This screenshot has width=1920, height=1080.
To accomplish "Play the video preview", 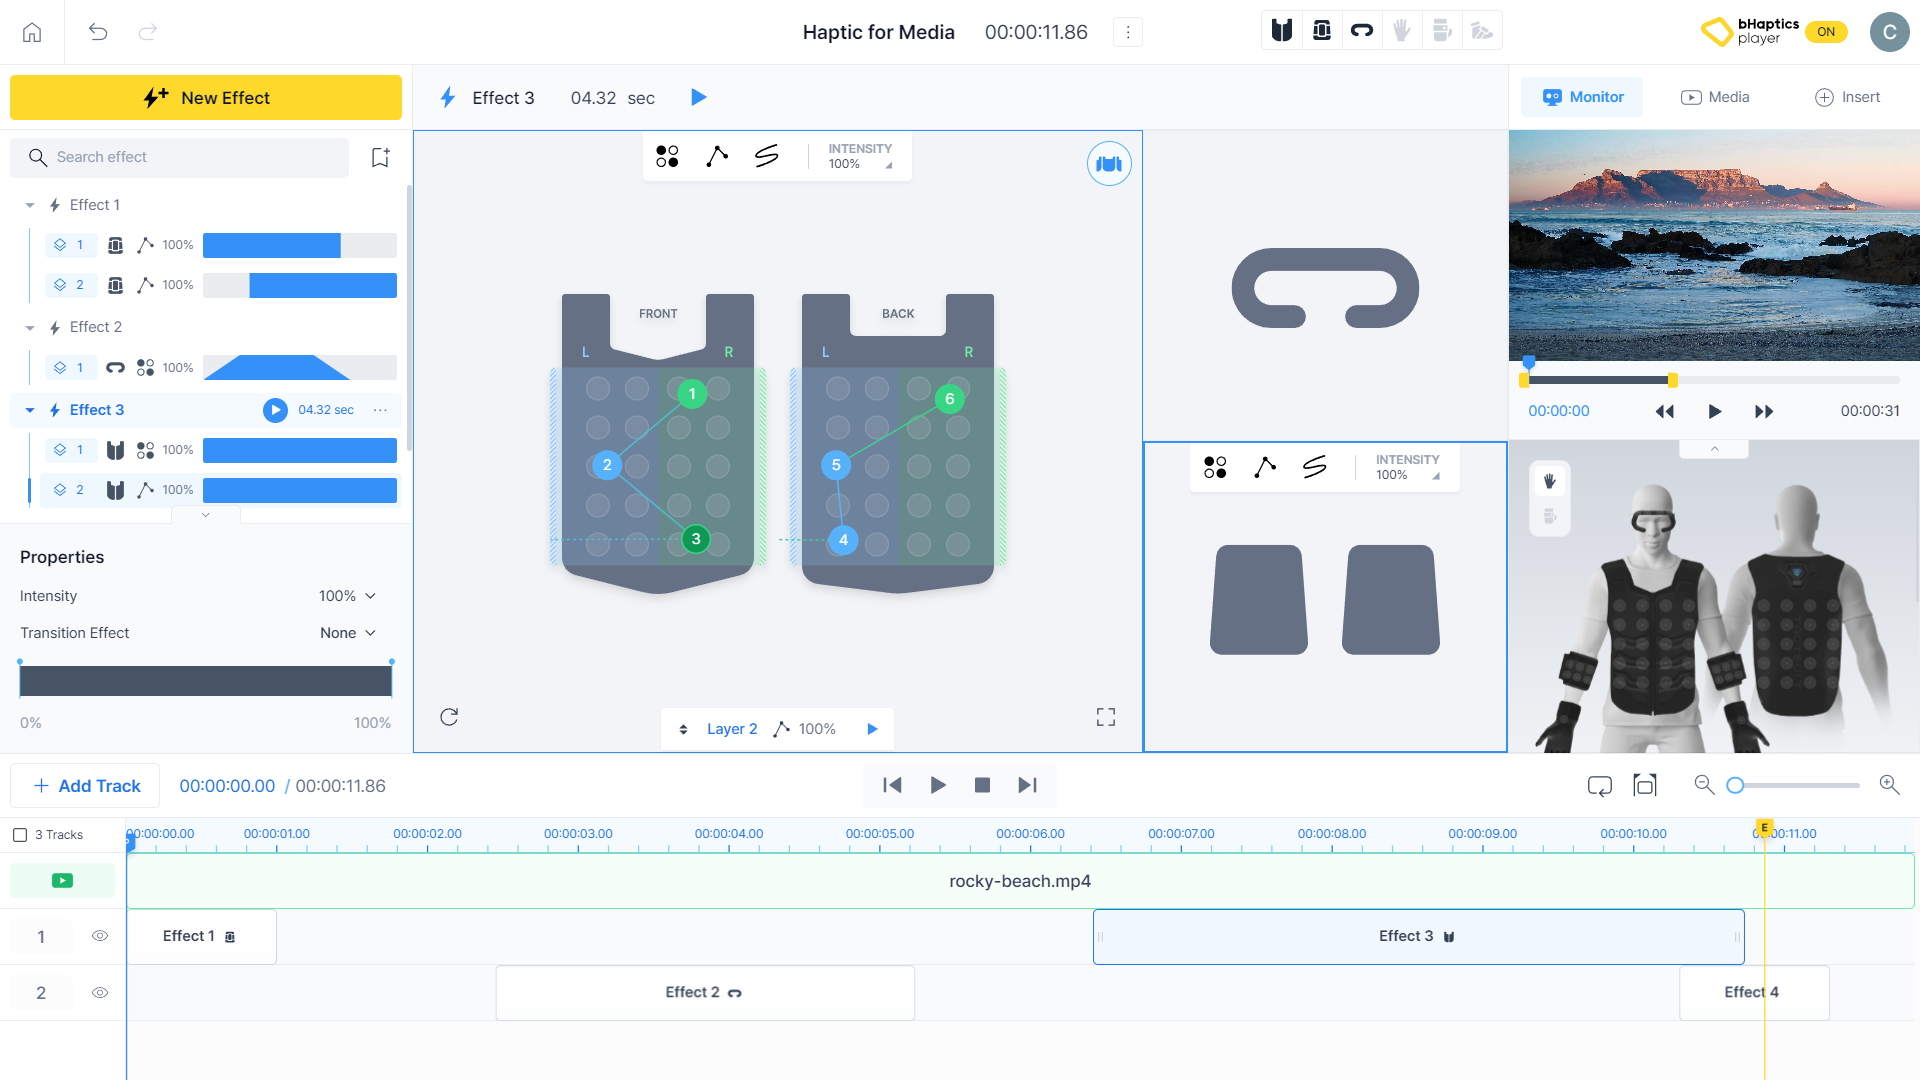I will 1715,411.
